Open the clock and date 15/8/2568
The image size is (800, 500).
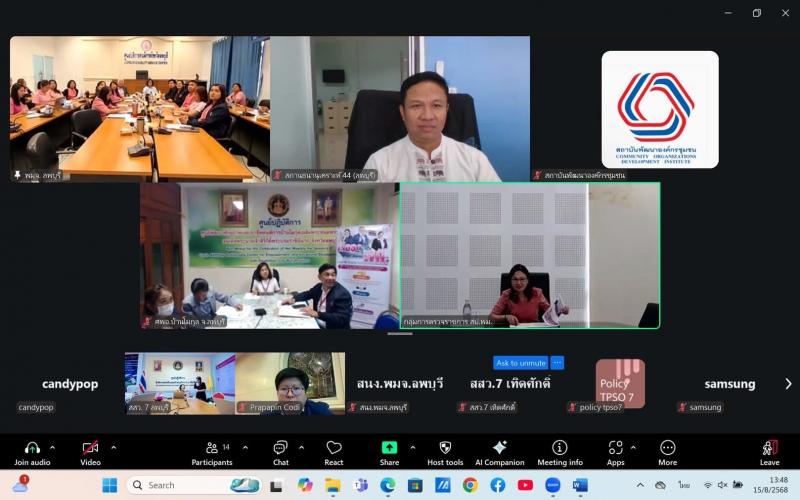(770, 485)
